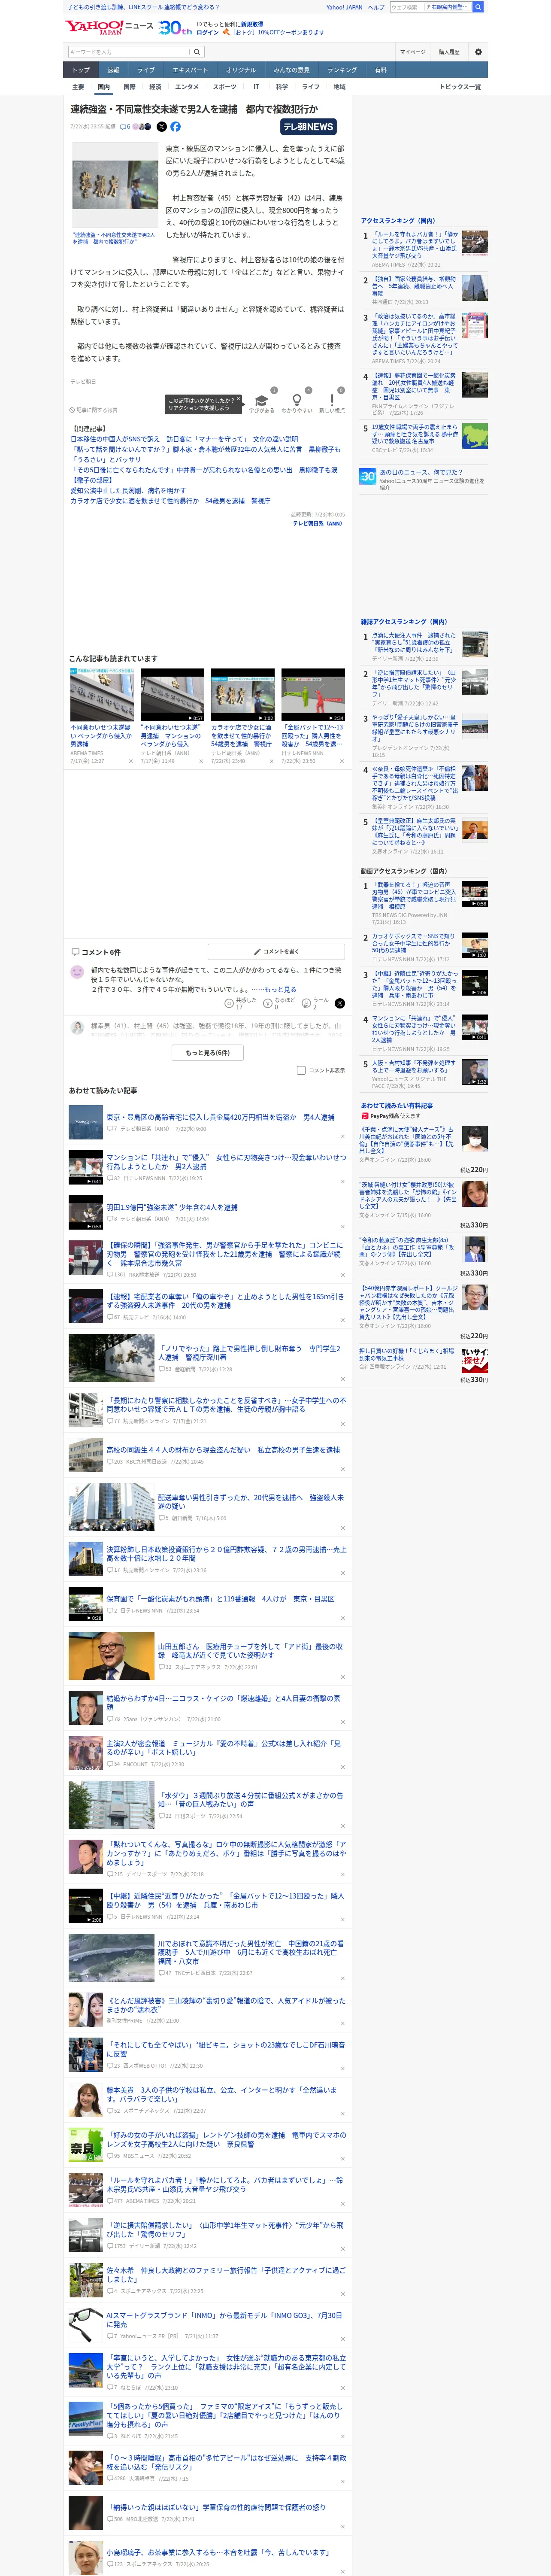Open the ライブ navigation tab
This screenshot has height=2576, width=551.
(146, 70)
